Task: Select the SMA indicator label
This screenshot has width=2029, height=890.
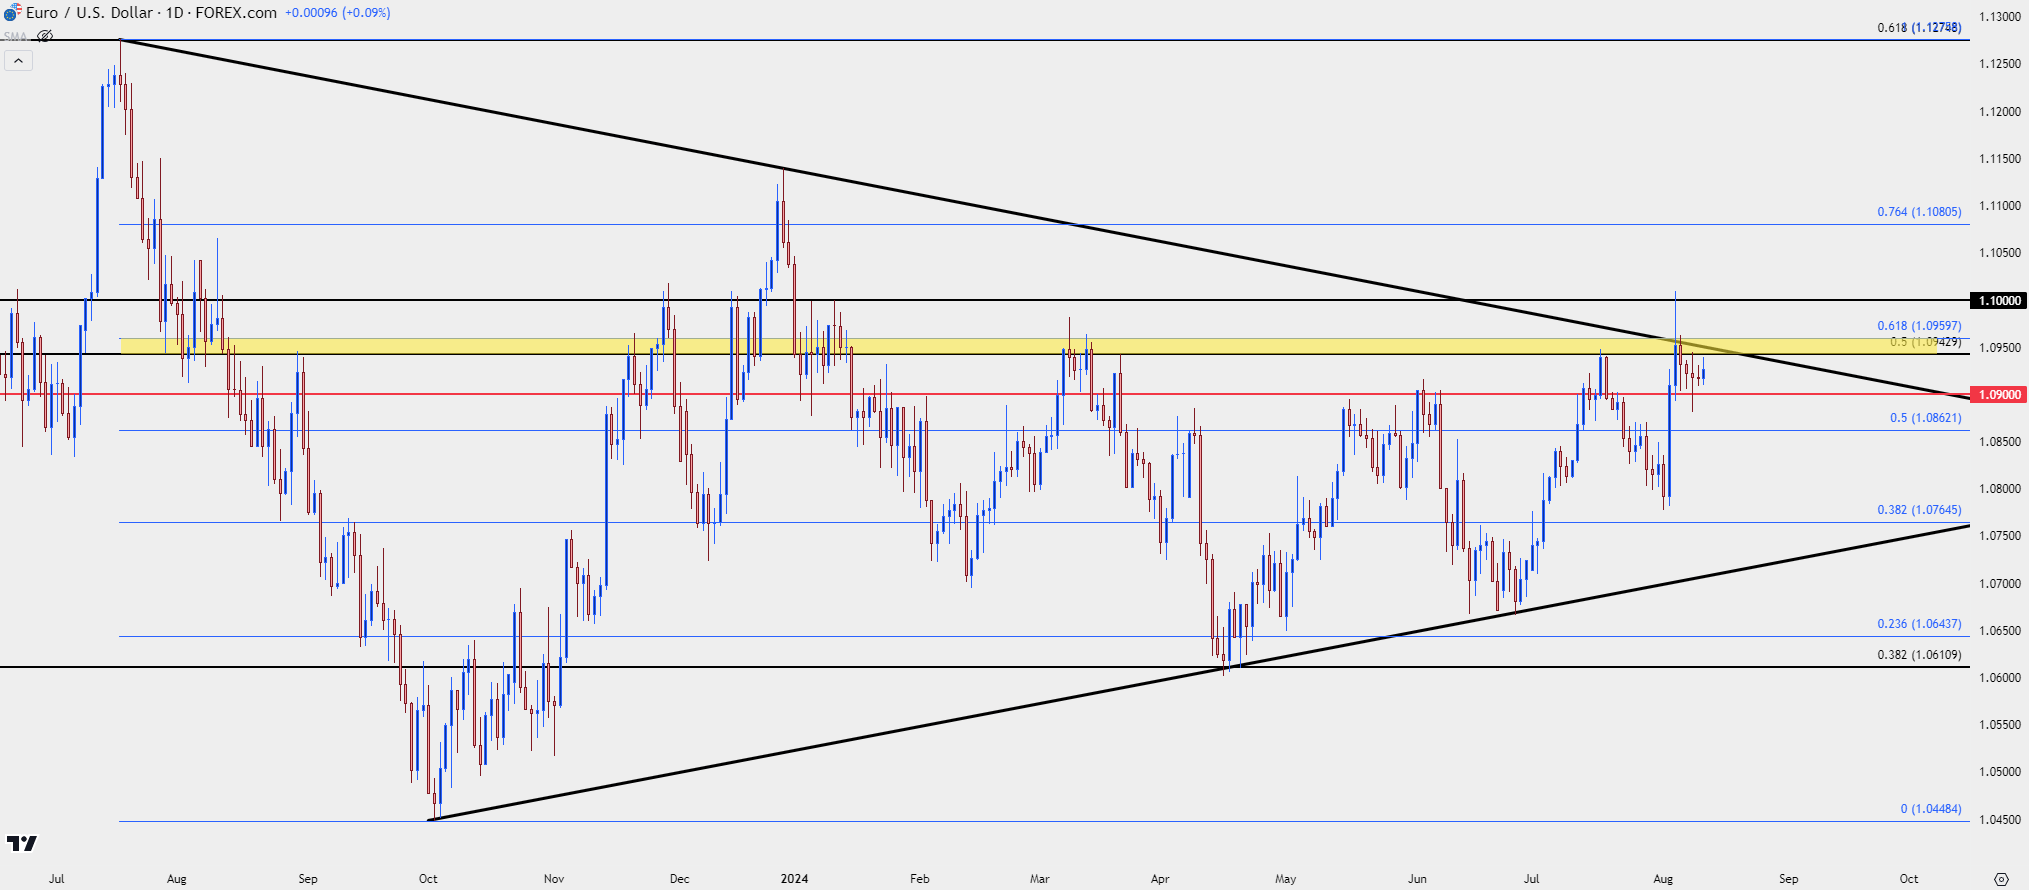Action: click(15, 36)
